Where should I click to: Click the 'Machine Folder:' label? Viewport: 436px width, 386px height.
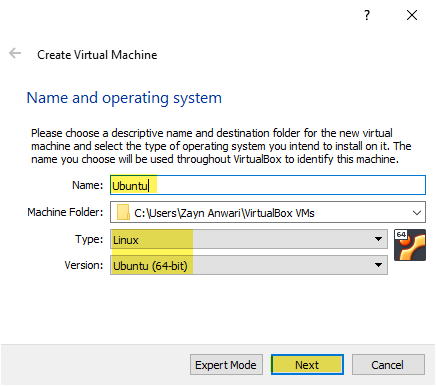click(65, 212)
